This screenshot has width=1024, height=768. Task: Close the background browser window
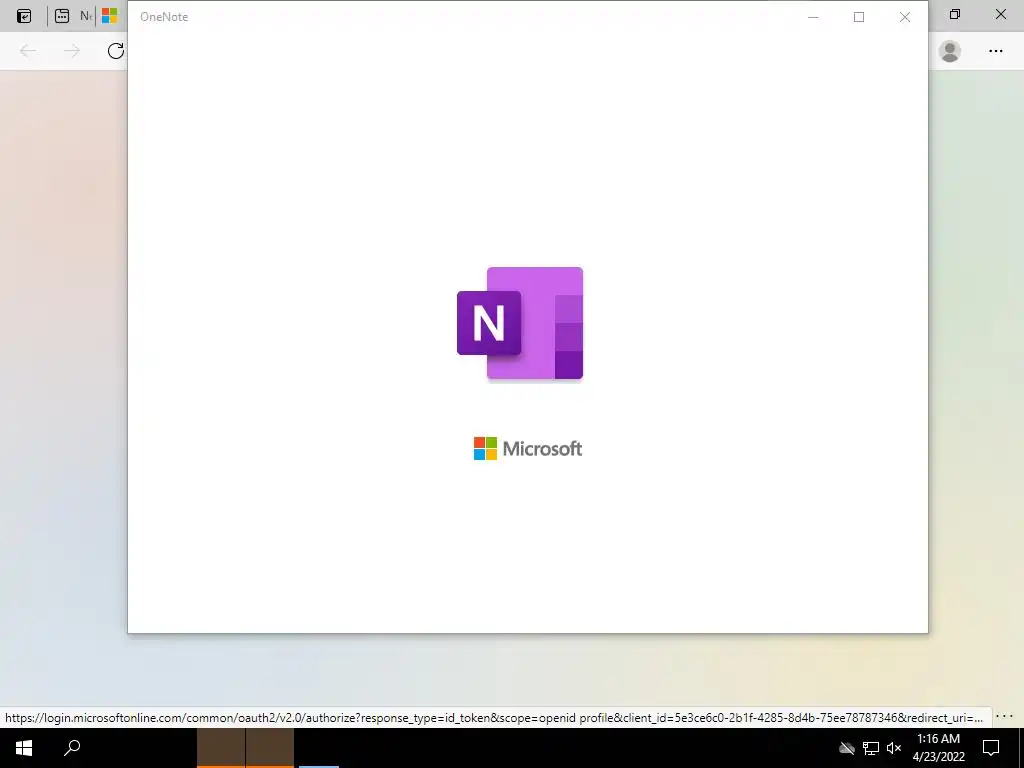tap(1000, 14)
